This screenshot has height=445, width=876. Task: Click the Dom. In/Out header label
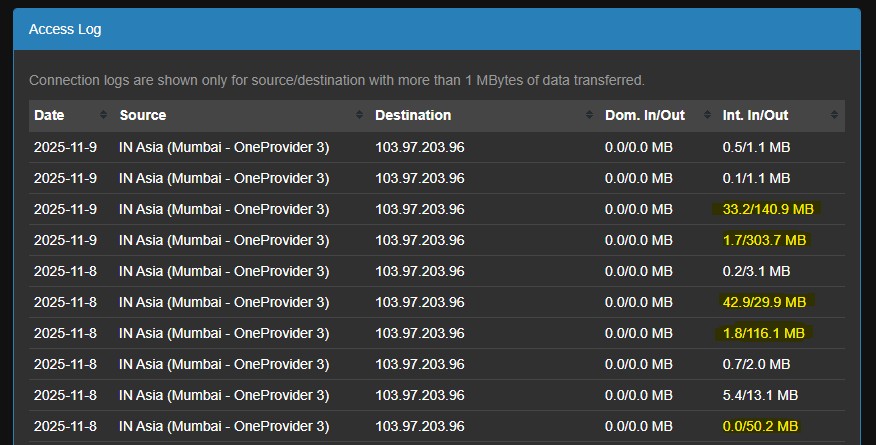(645, 116)
